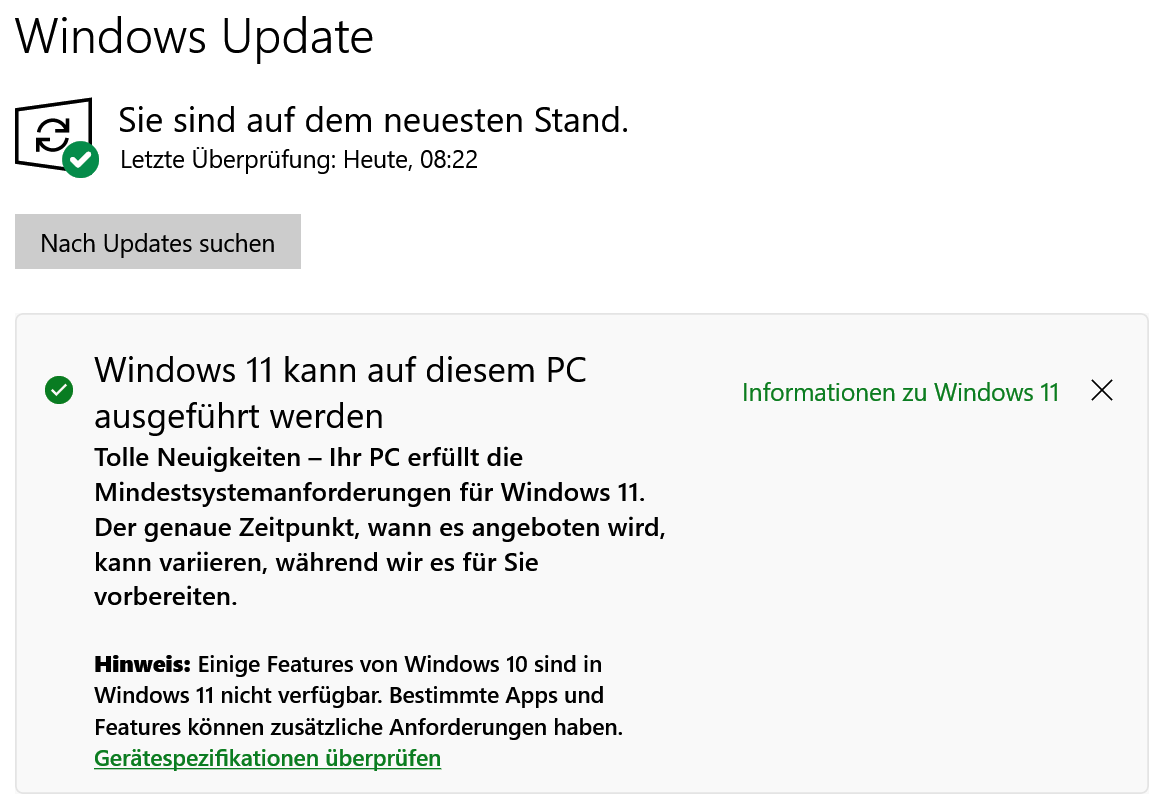Click the Letzte Überprüfung timestamp line
The width and height of the screenshot is (1163, 808).
[299, 160]
